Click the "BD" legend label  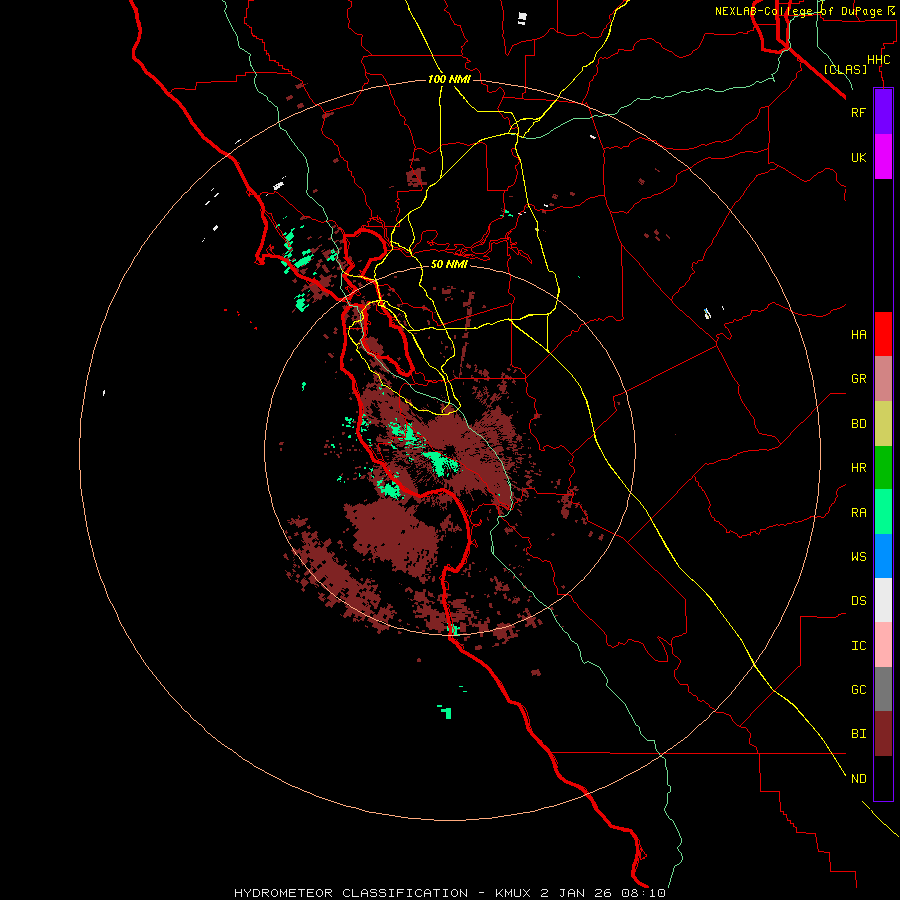(x=858, y=424)
